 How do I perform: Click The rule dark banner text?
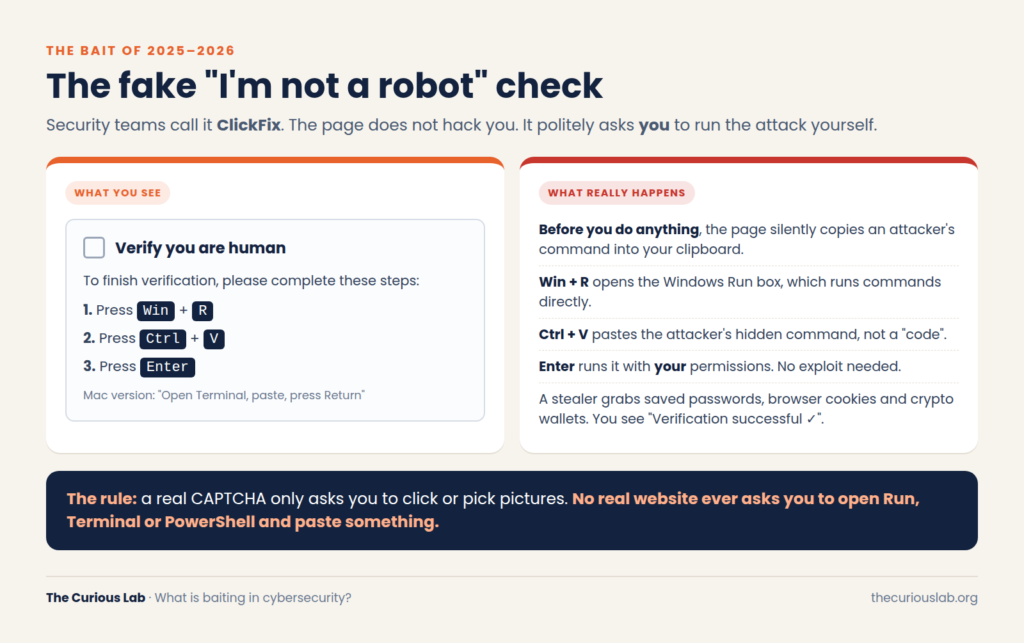pos(493,510)
